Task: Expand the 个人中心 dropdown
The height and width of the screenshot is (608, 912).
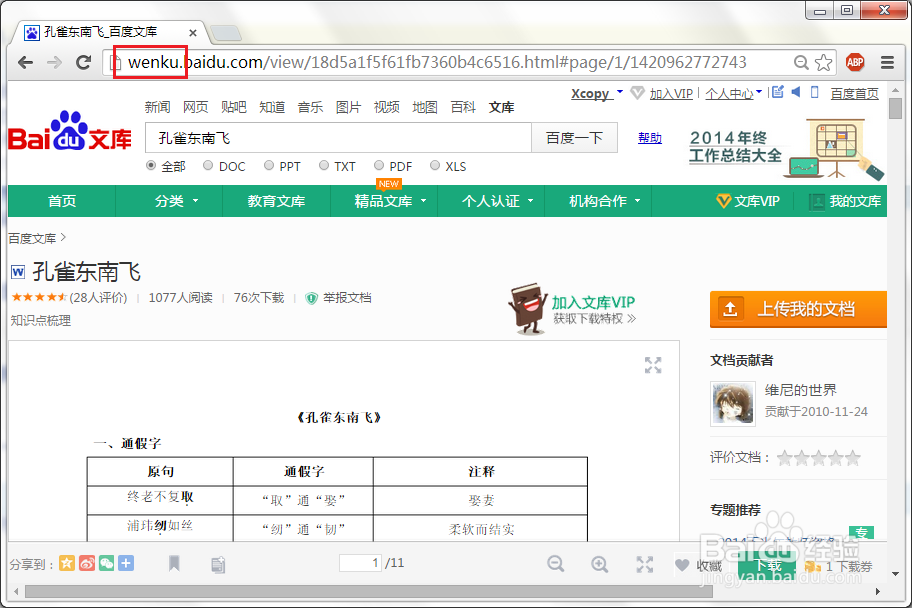Action: 759,92
